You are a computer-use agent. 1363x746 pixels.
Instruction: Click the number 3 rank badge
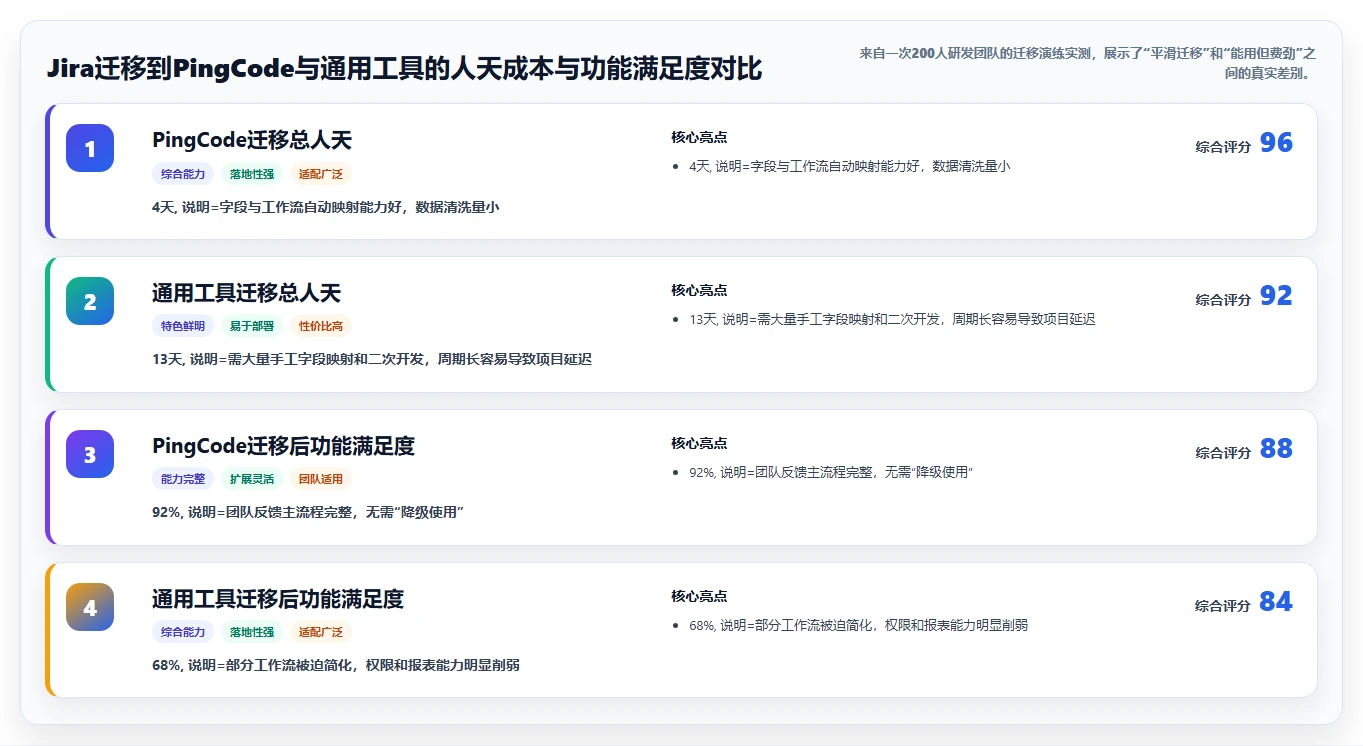(90, 454)
